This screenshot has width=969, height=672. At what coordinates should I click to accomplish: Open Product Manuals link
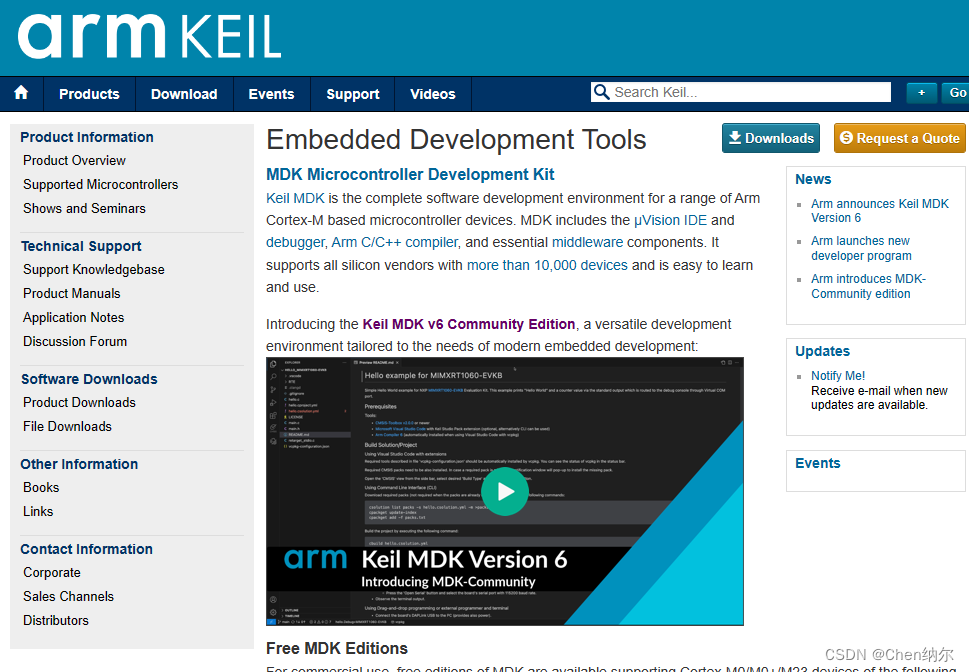(x=72, y=294)
